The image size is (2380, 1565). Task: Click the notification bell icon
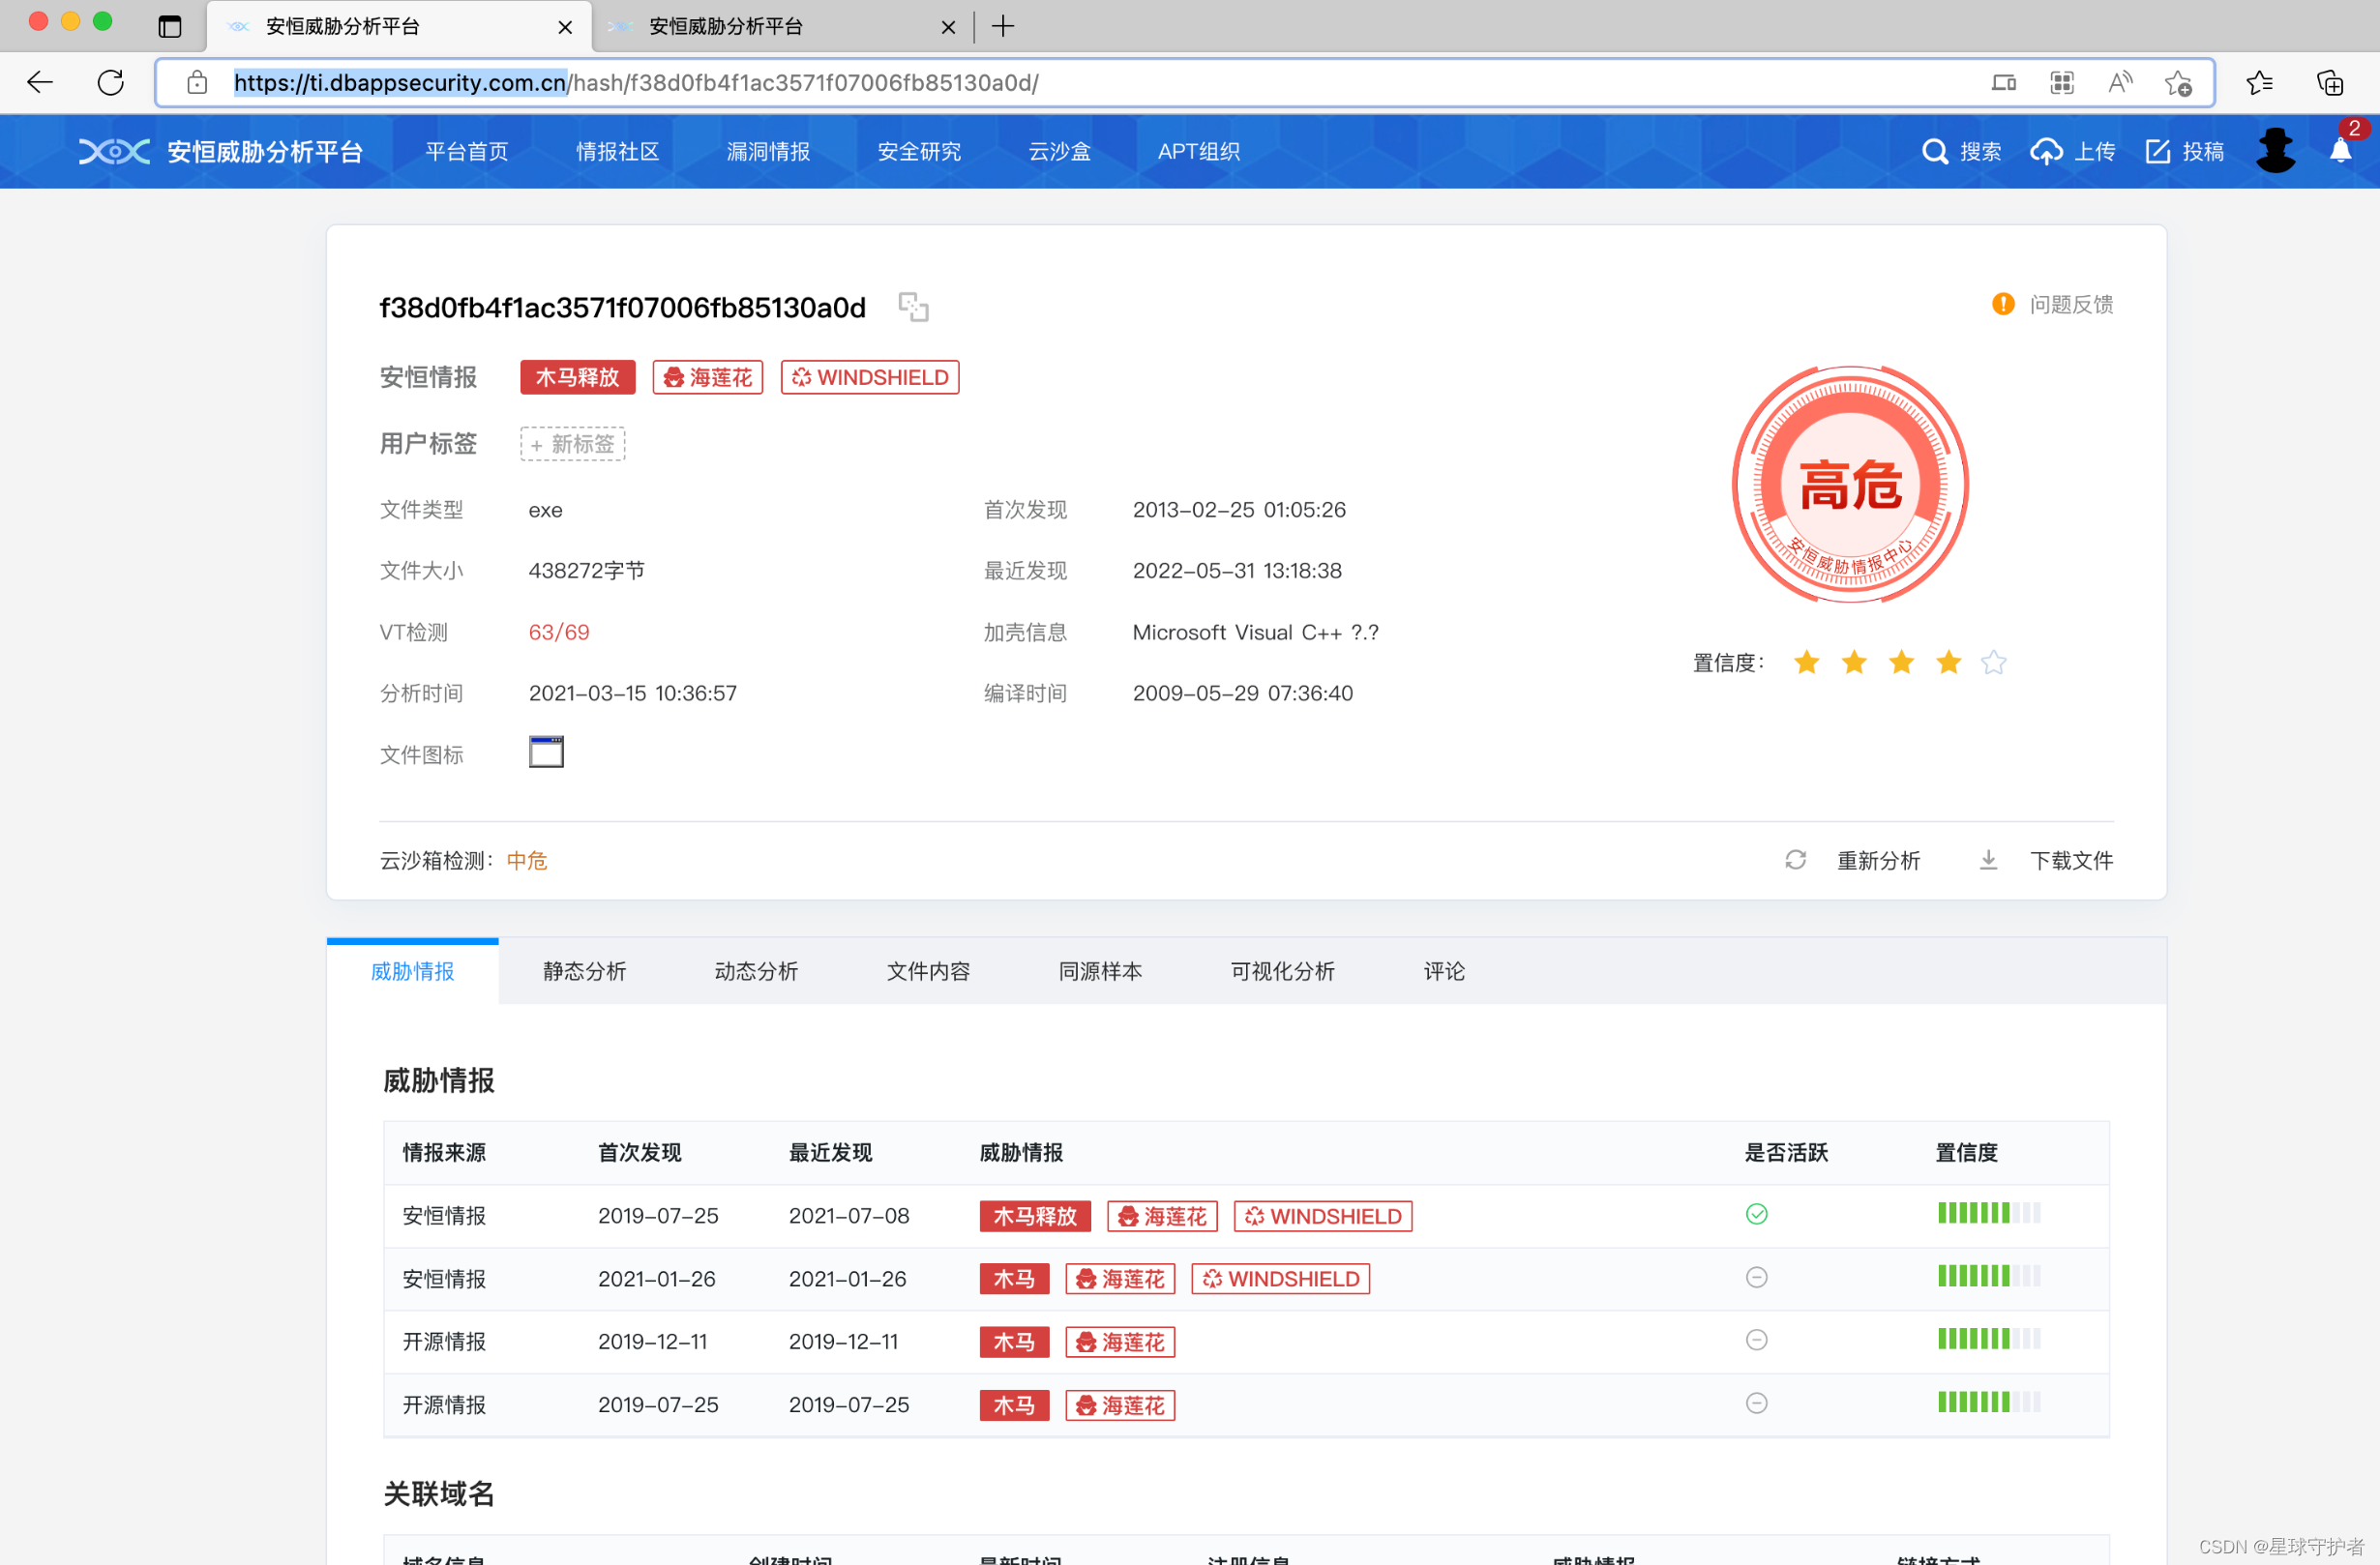(x=2340, y=151)
